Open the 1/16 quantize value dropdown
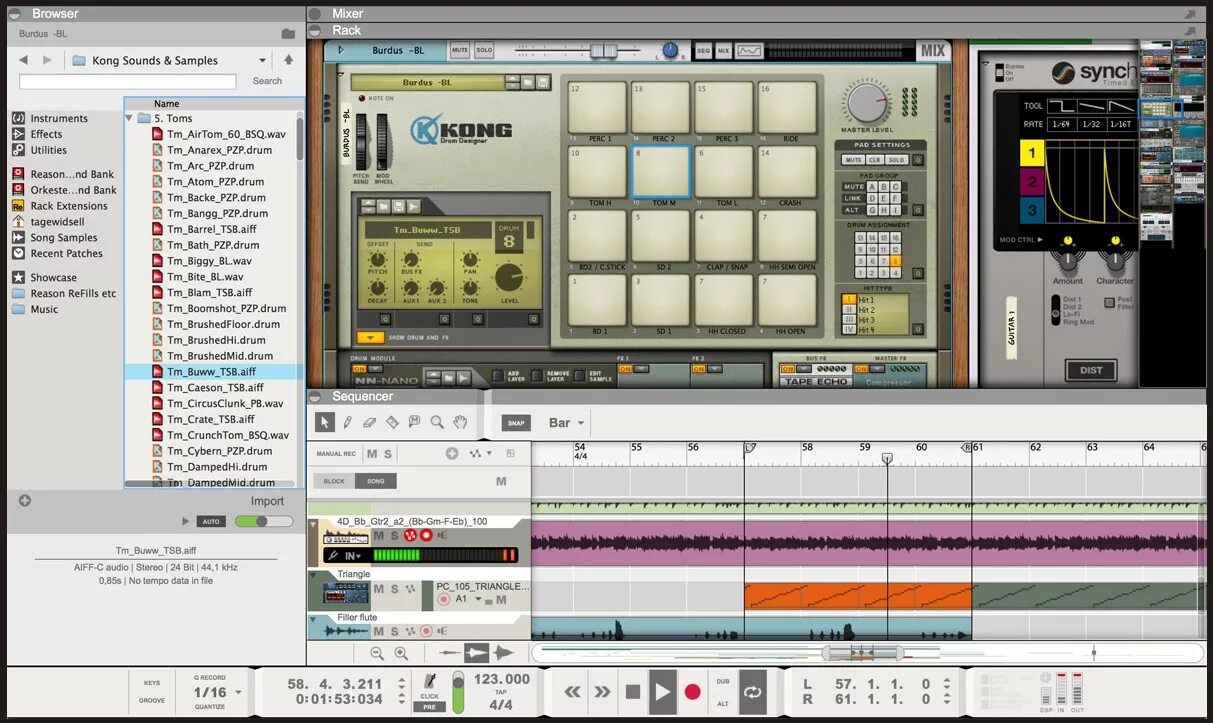Image resolution: width=1213 pixels, height=723 pixels. tap(237, 692)
